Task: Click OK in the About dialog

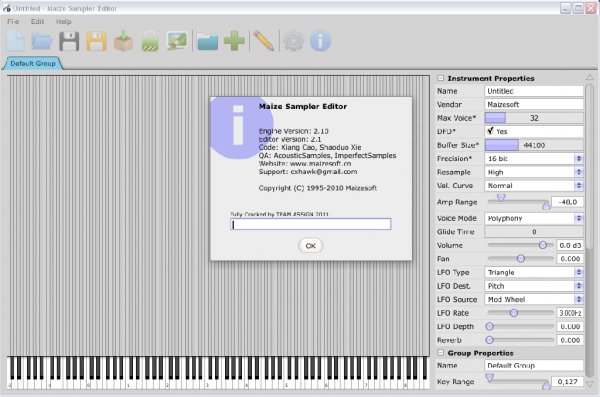Action: [x=311, y=246]
